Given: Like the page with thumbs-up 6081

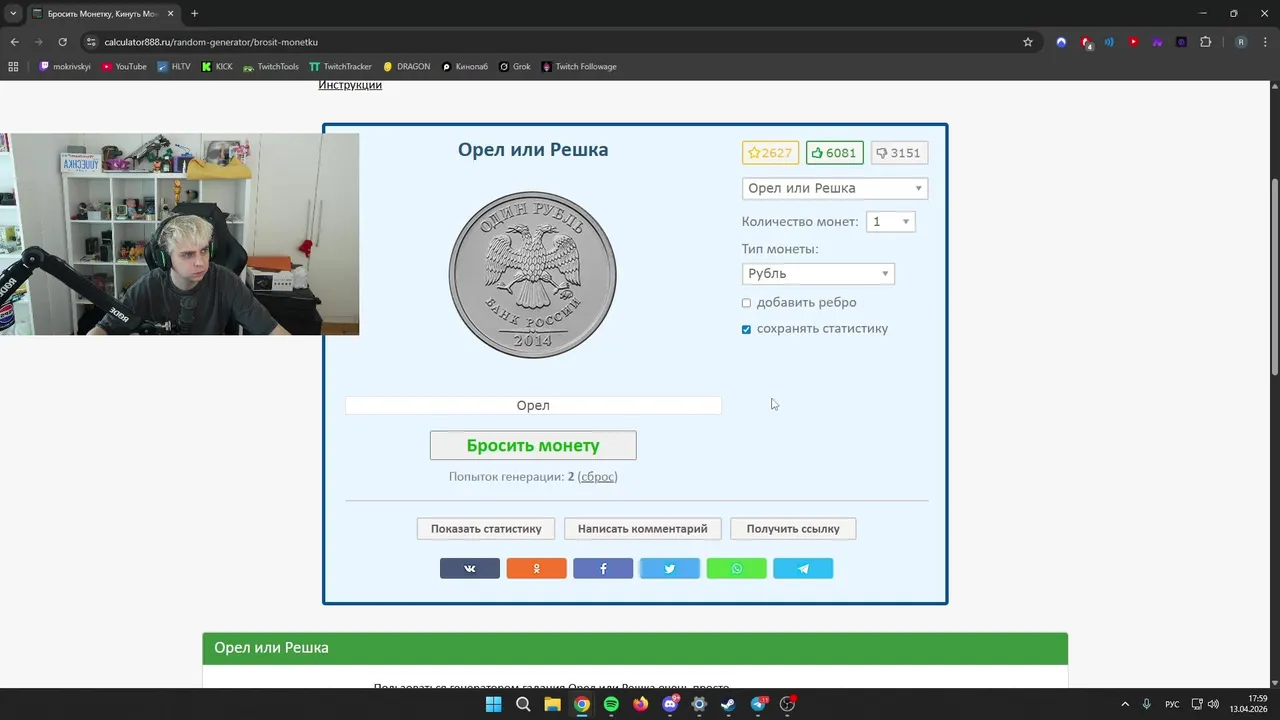Looking at the screenshot, I should pyautogui.click(x=834, y=153).
